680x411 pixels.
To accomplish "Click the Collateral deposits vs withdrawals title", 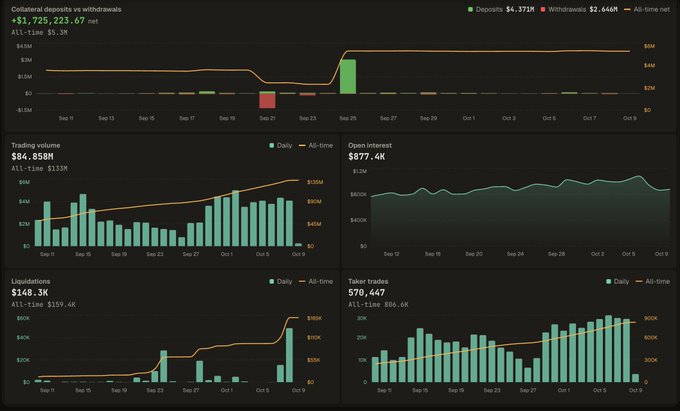I will (66, 10).
